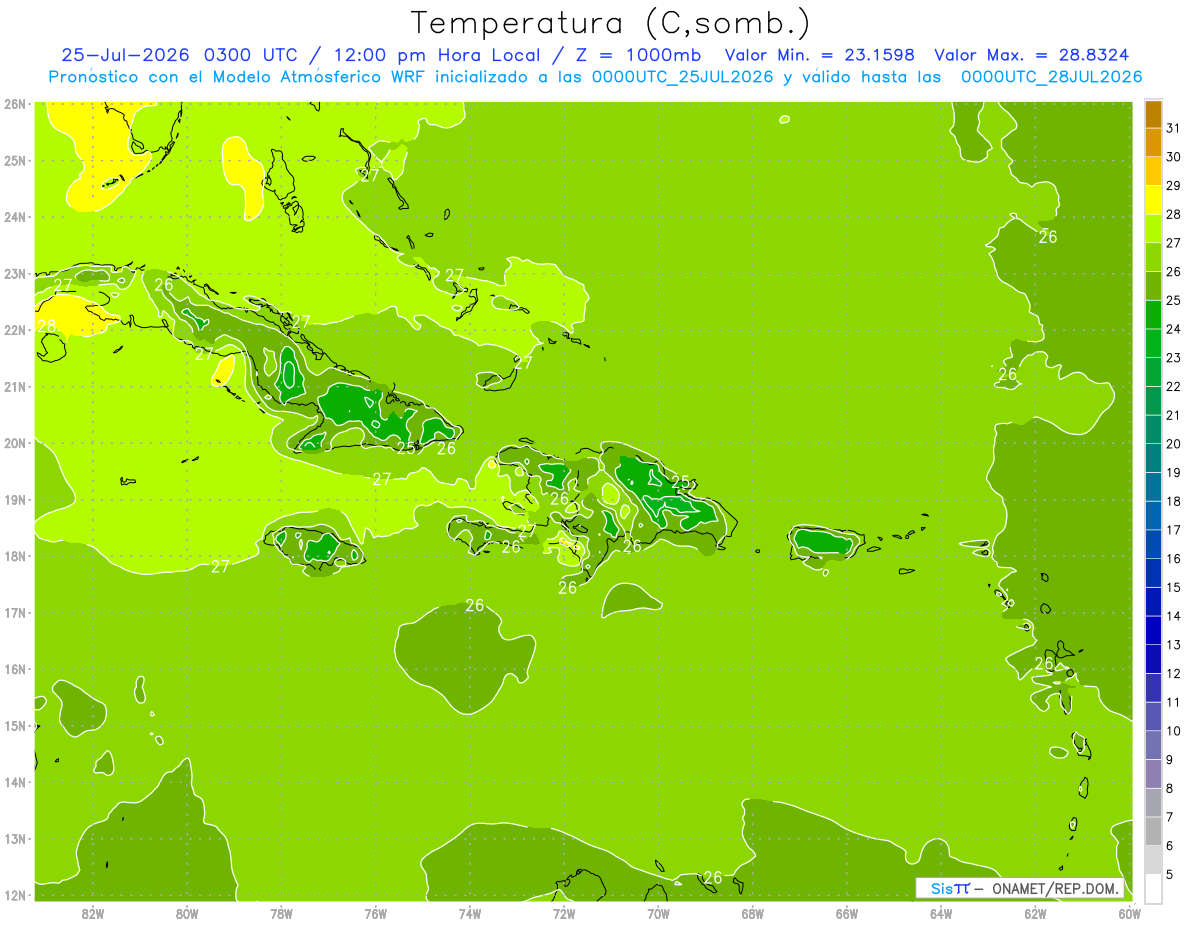Image resolution: width=1200 pixels, height=927 pixels.
Task: Click "Valor Min. = 23.1598"
Action: click(x=819, y=55)
